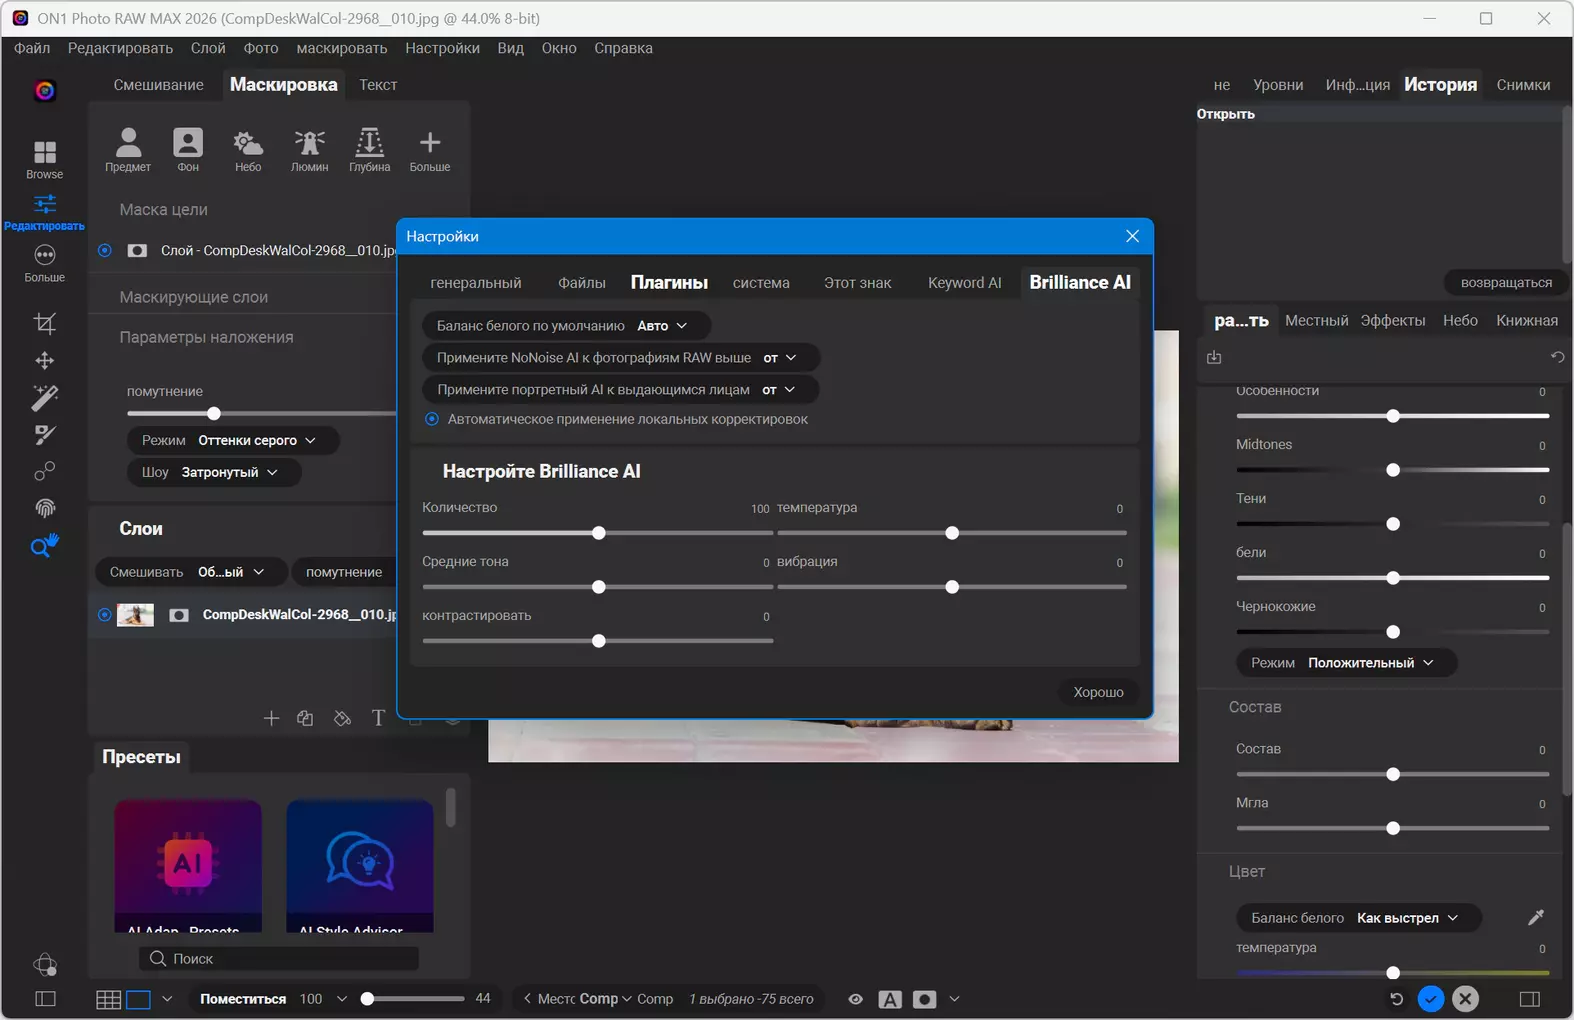
Task: Click the add layer plus icon
Action: tap(271, 718)
